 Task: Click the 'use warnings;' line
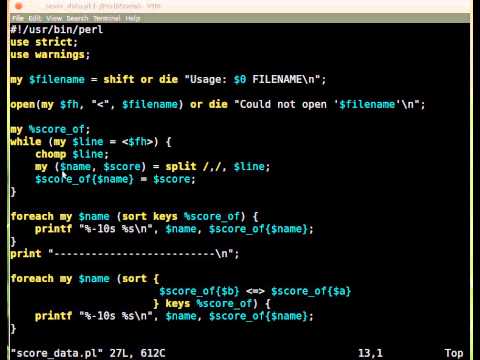click(x=50, y=55)
